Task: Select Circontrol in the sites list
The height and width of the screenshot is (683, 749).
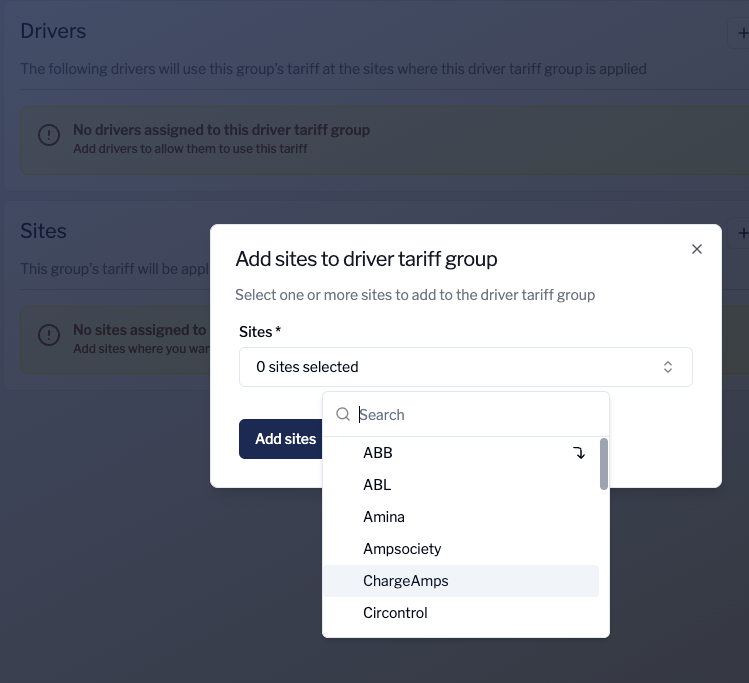Action: (395, 613)
